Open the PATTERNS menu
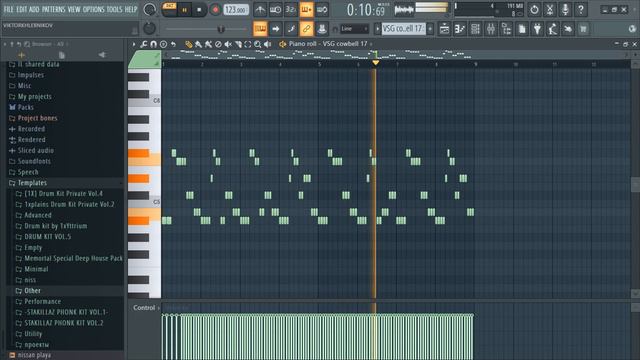This screenshot has width=640, height=360. (x=53, y=9)
